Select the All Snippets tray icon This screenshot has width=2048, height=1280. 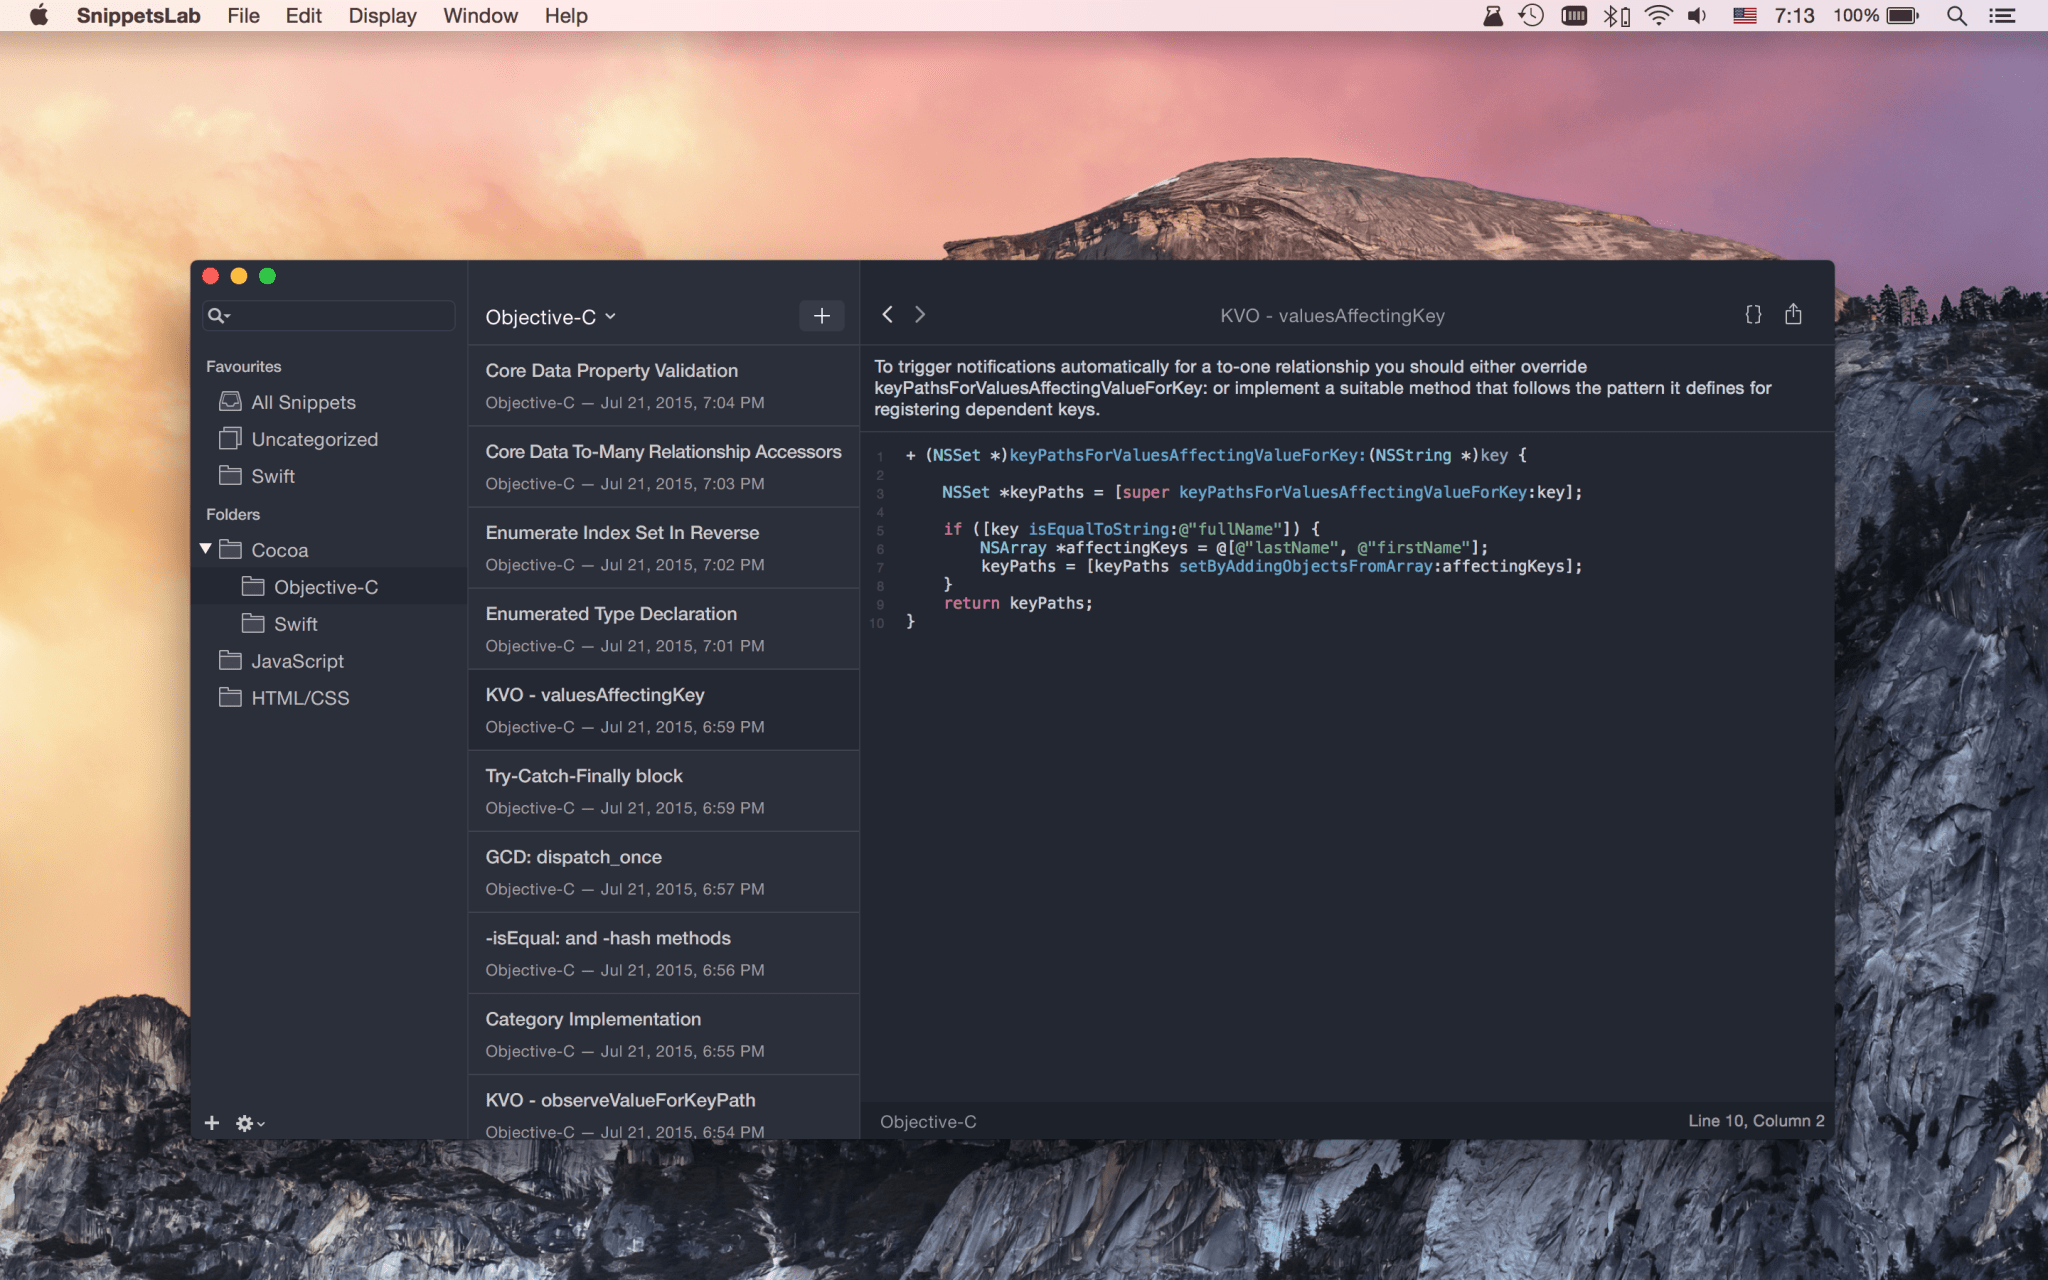[x=231, y=402]
